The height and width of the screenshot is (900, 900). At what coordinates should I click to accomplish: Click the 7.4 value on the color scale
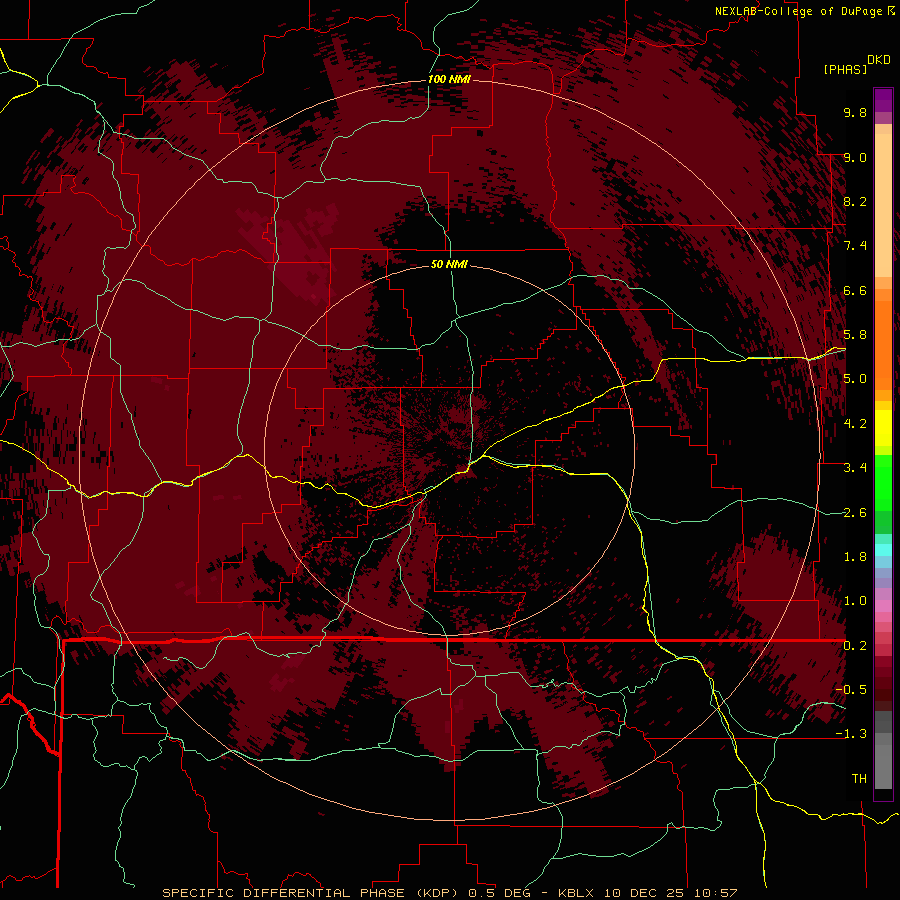point(855,246)
